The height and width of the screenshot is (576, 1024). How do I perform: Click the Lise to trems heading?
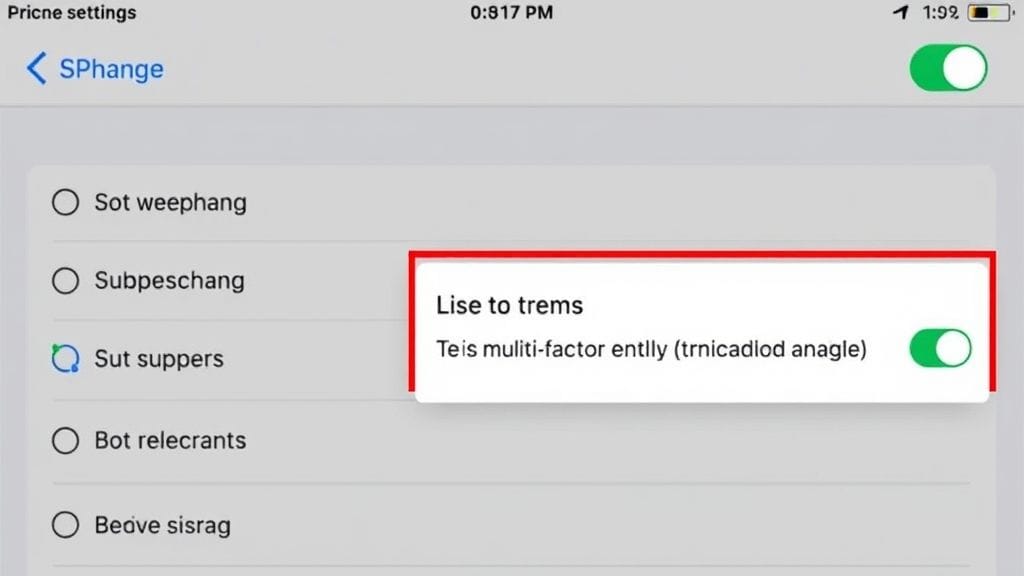point(509,306)
